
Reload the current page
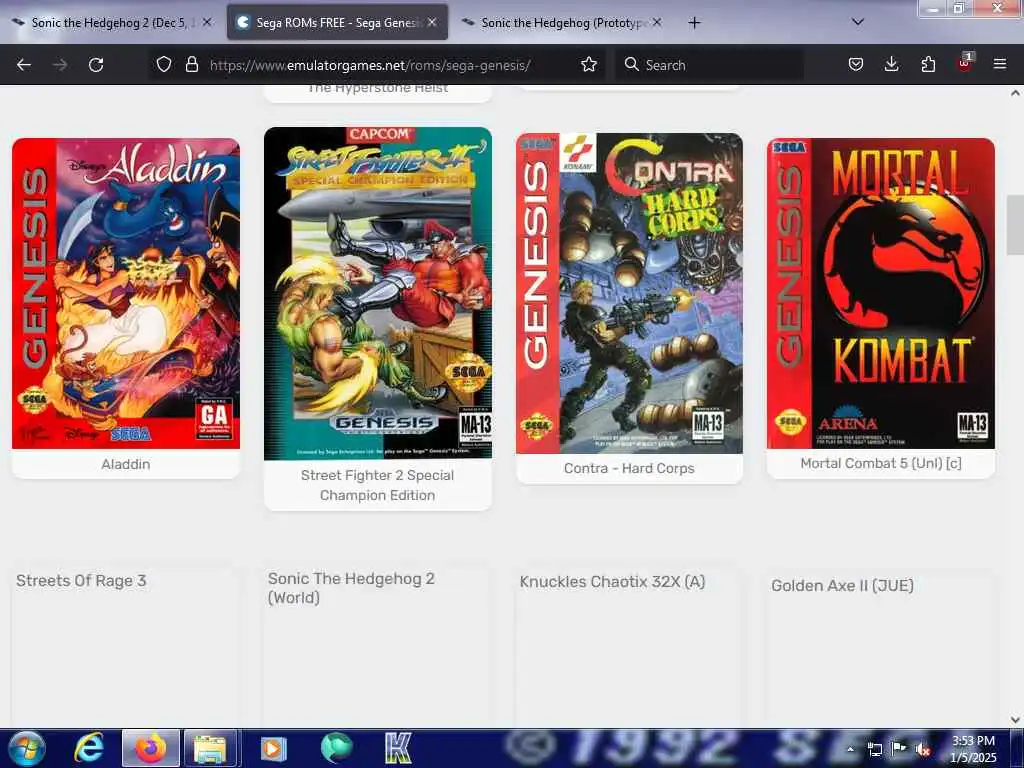96,65
